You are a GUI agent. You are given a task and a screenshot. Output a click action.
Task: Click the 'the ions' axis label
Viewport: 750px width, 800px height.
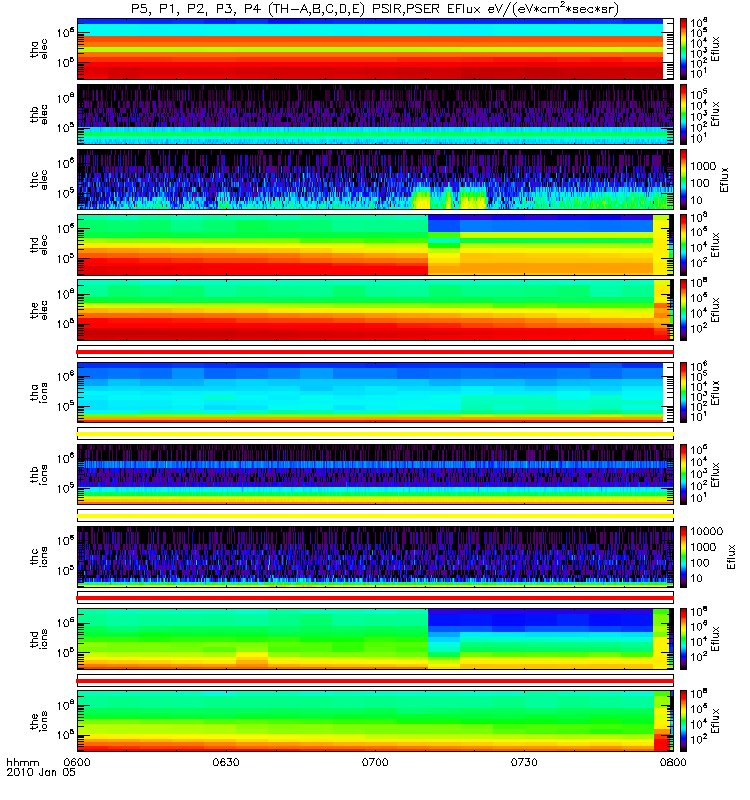point(39,720)
